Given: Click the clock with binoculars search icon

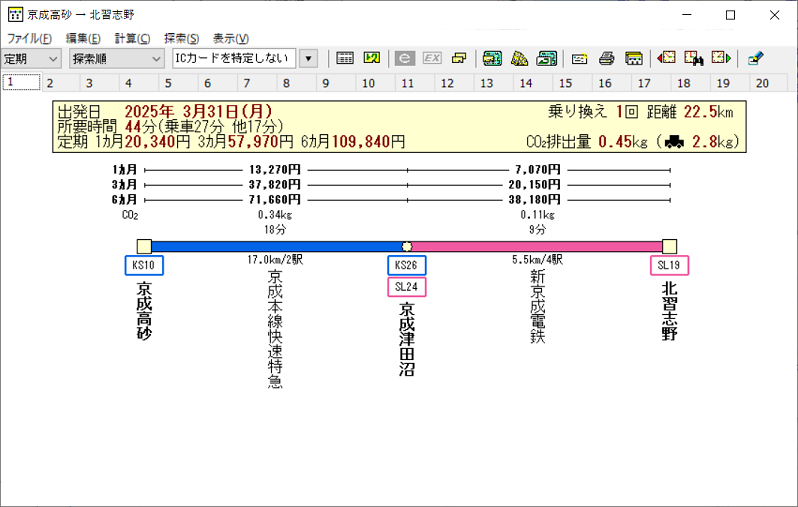Looking at the screenshot, I should pyautogui.click(x=694, y=59).
